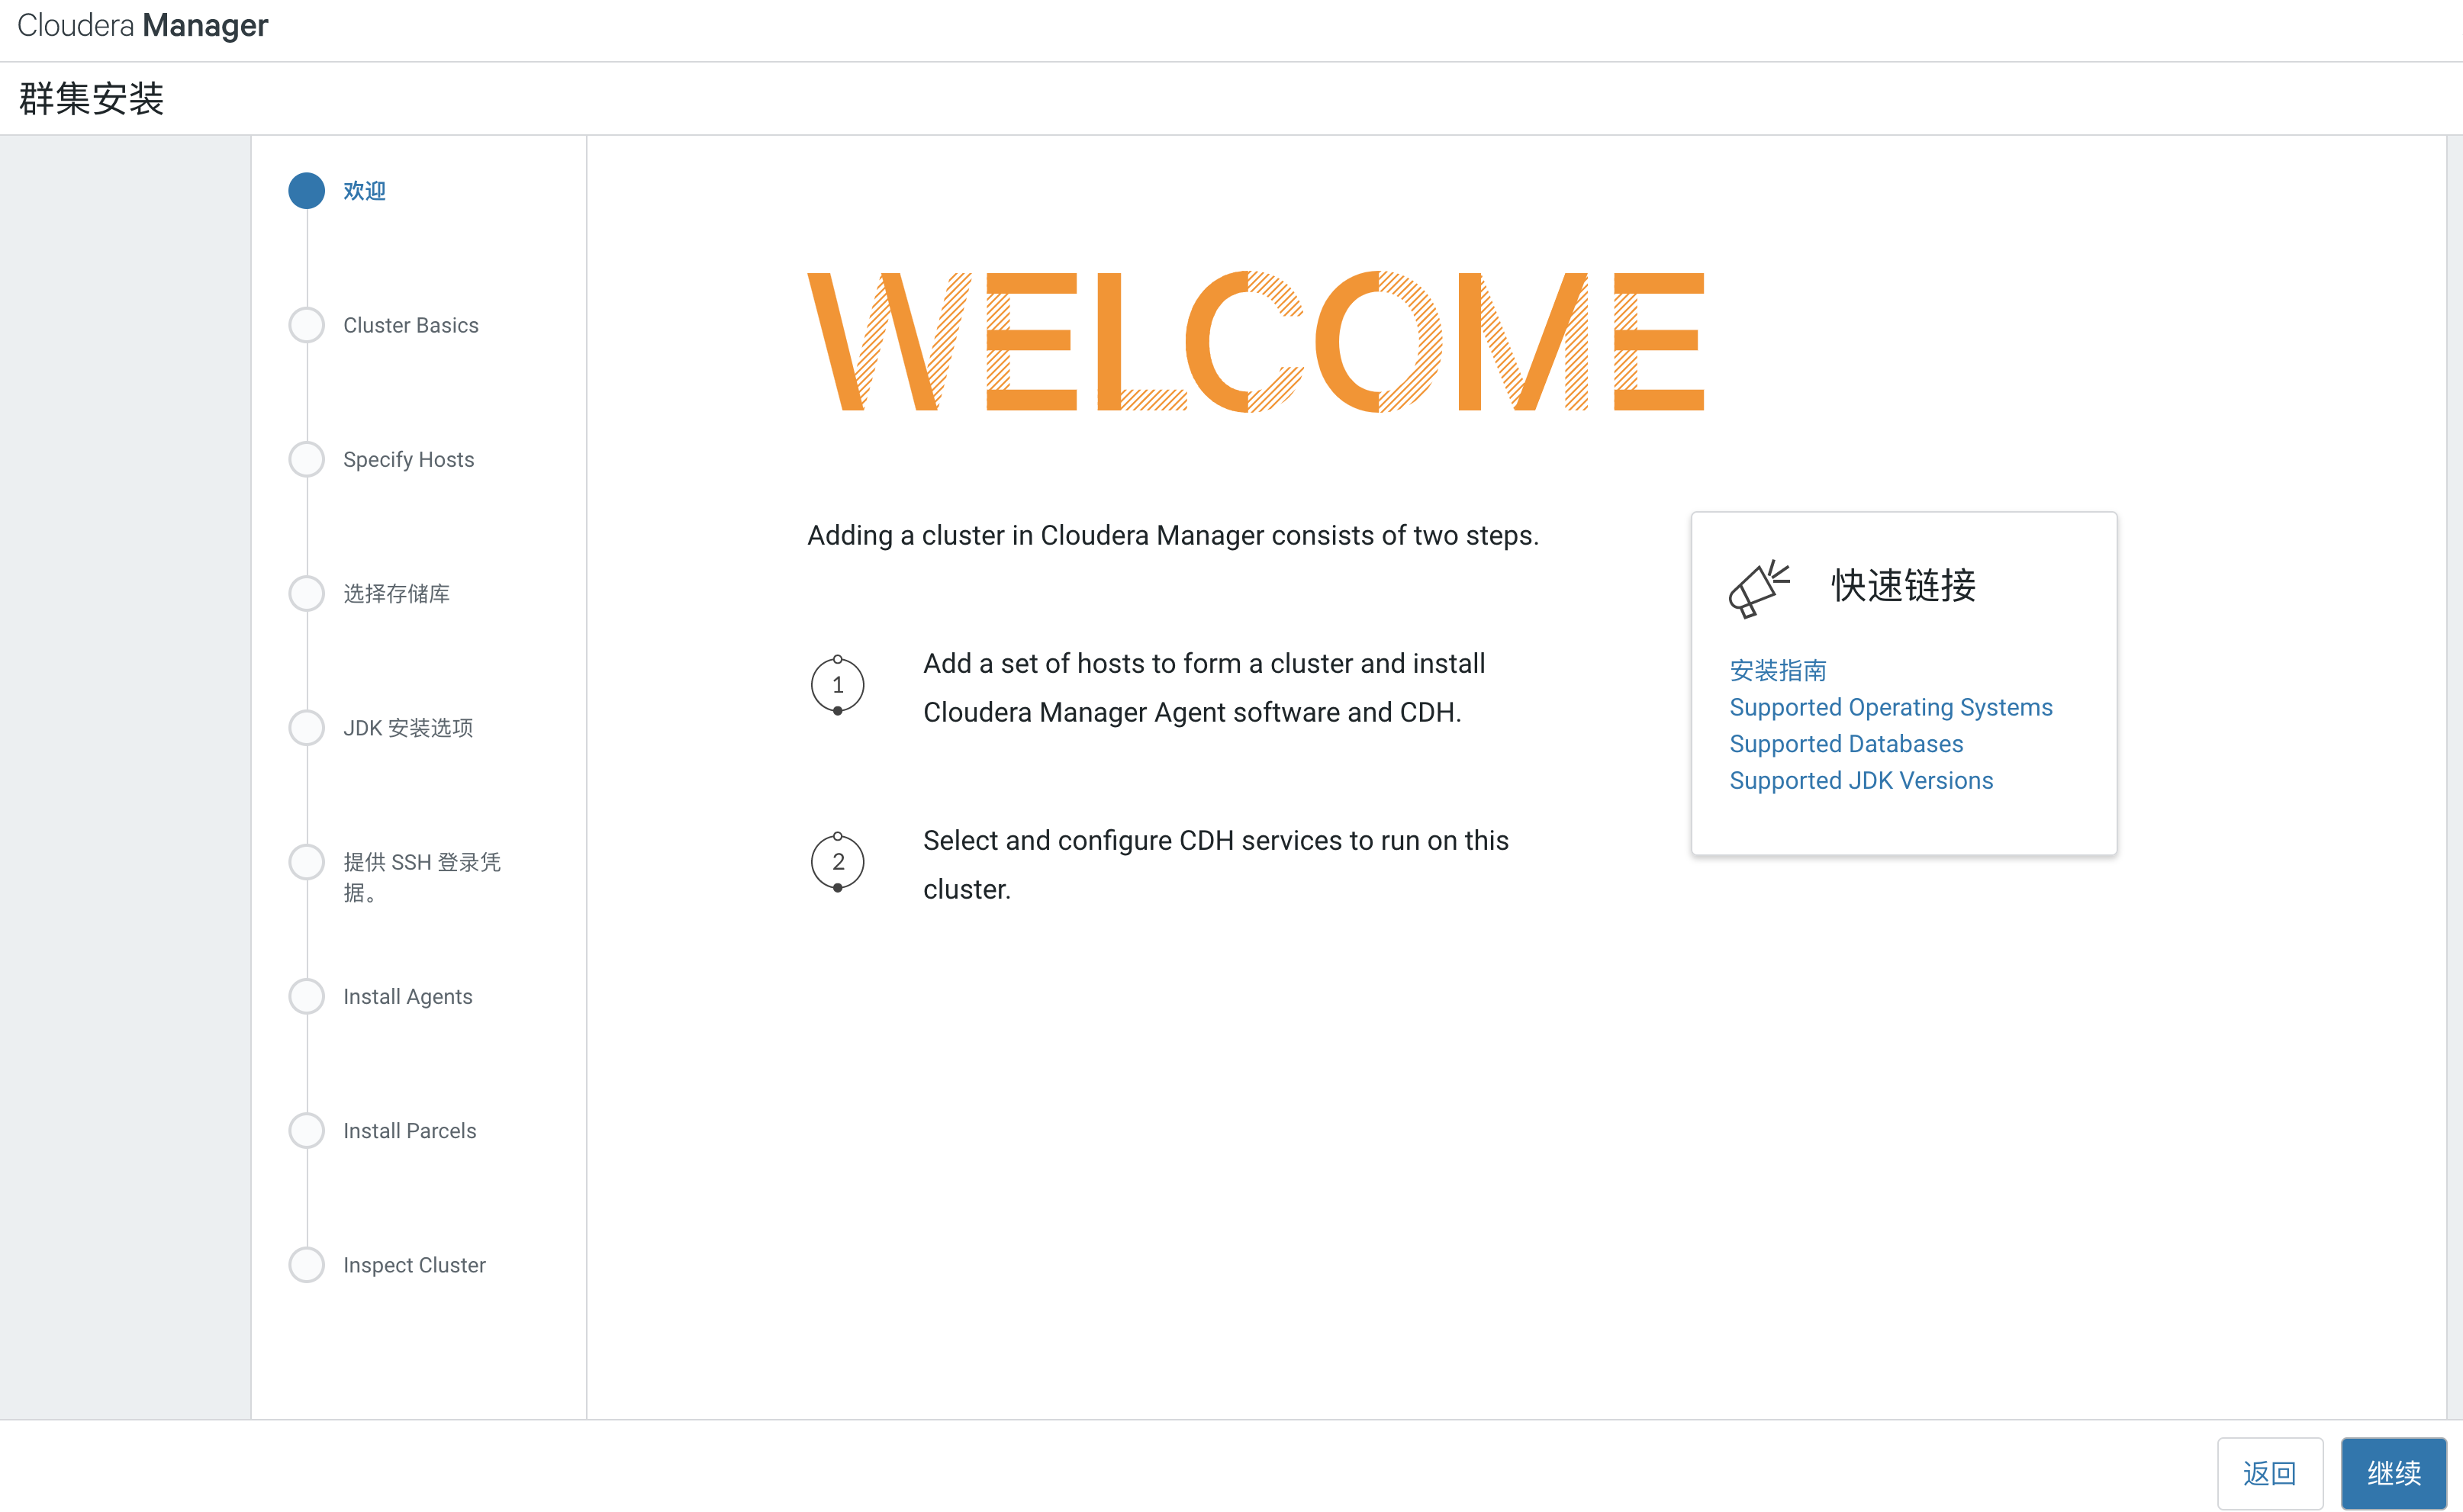The width and height of the screenshot is (2463, 1512).
Task: Click the step 2 circled number icon
Action: coord(837,862)
